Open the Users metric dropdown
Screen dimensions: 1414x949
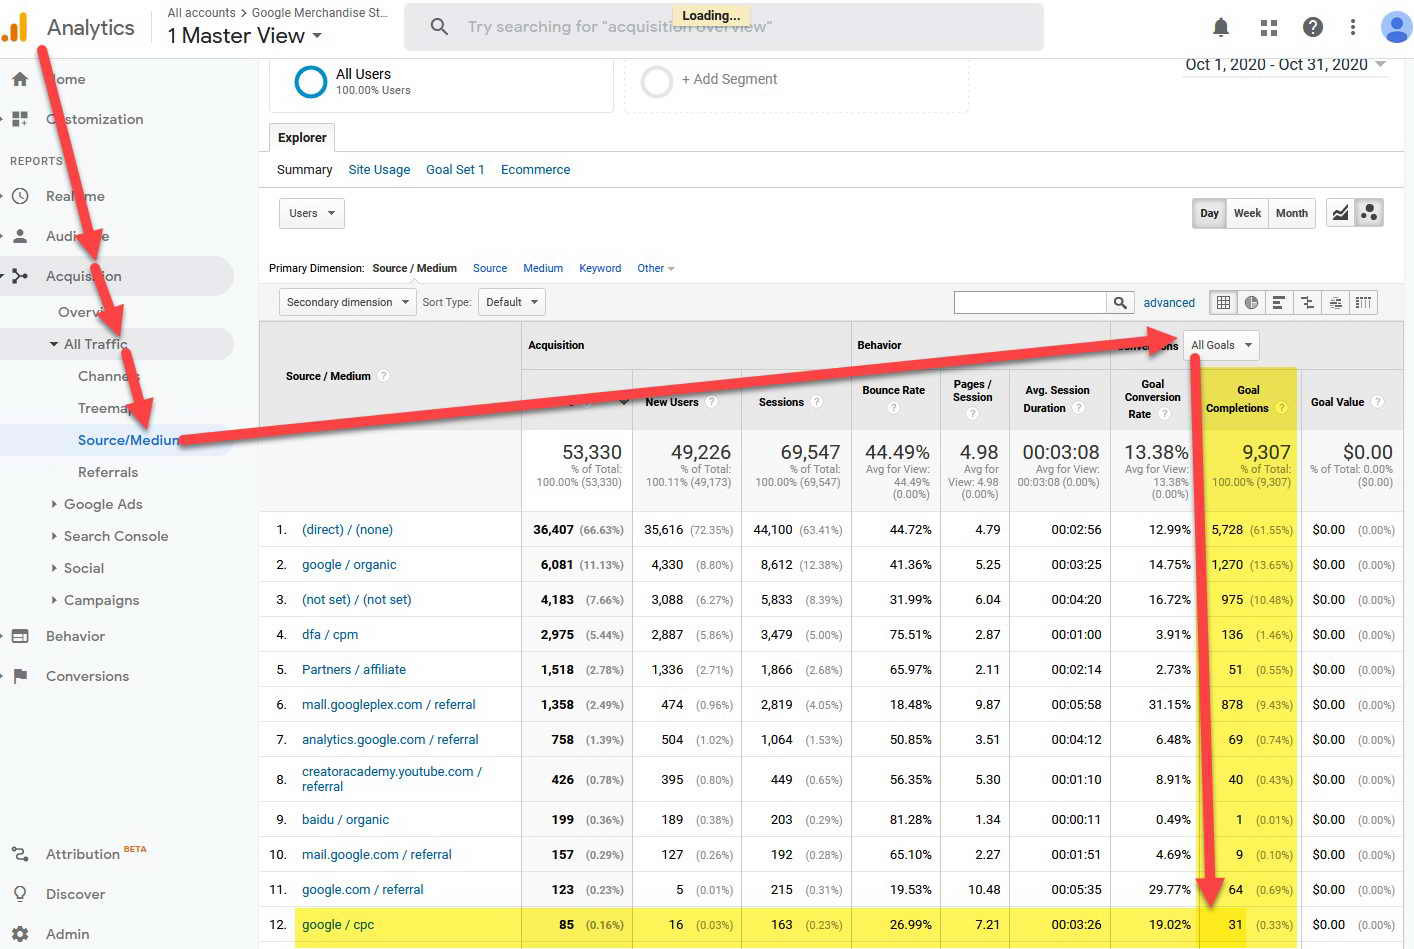click(x=312, y=213)
